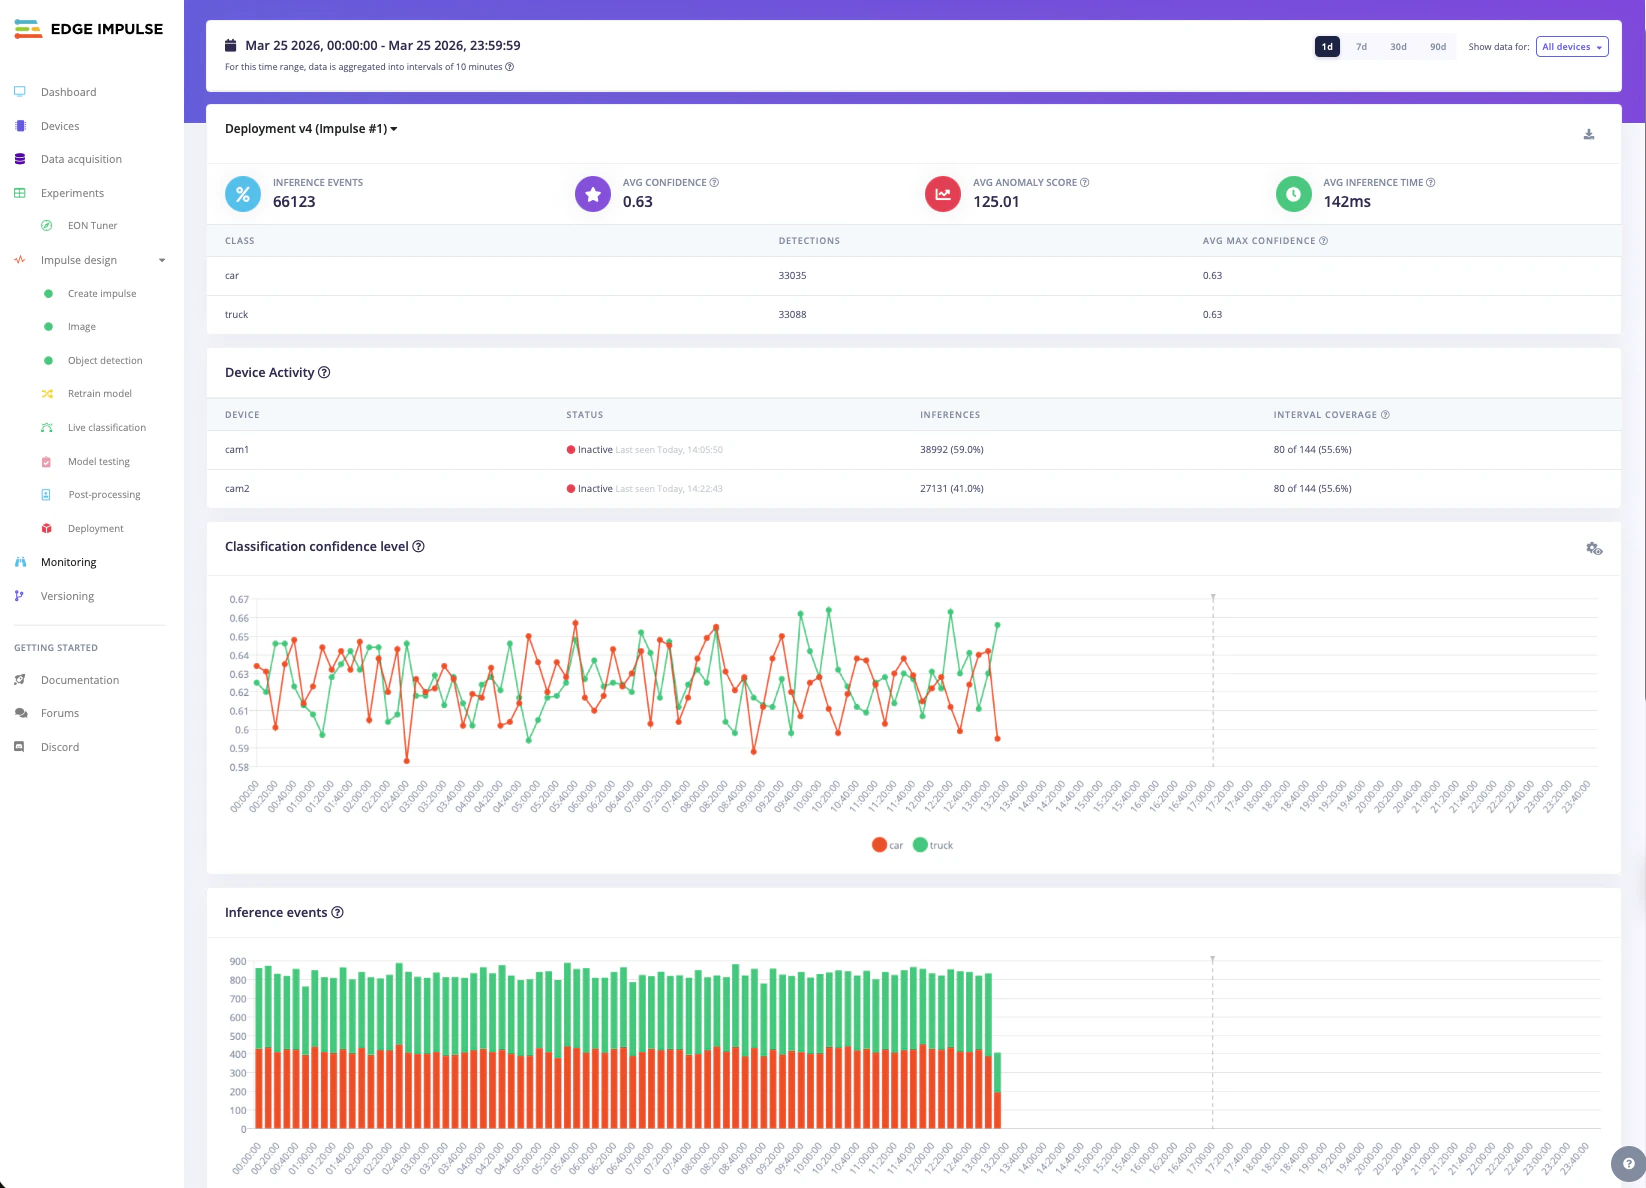
Task: Open the Discord community link
Action: [59, 747]
